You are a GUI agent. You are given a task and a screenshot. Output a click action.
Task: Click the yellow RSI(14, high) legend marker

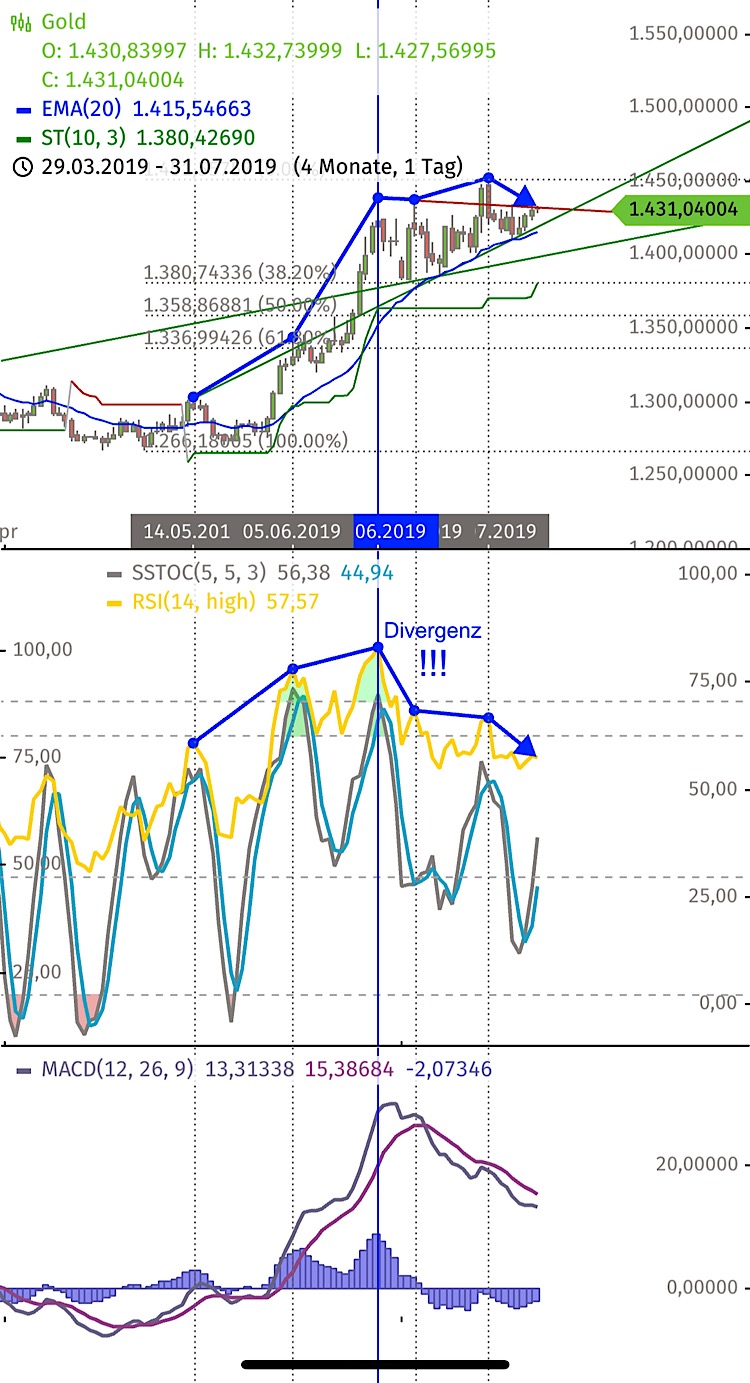[113, 601]
